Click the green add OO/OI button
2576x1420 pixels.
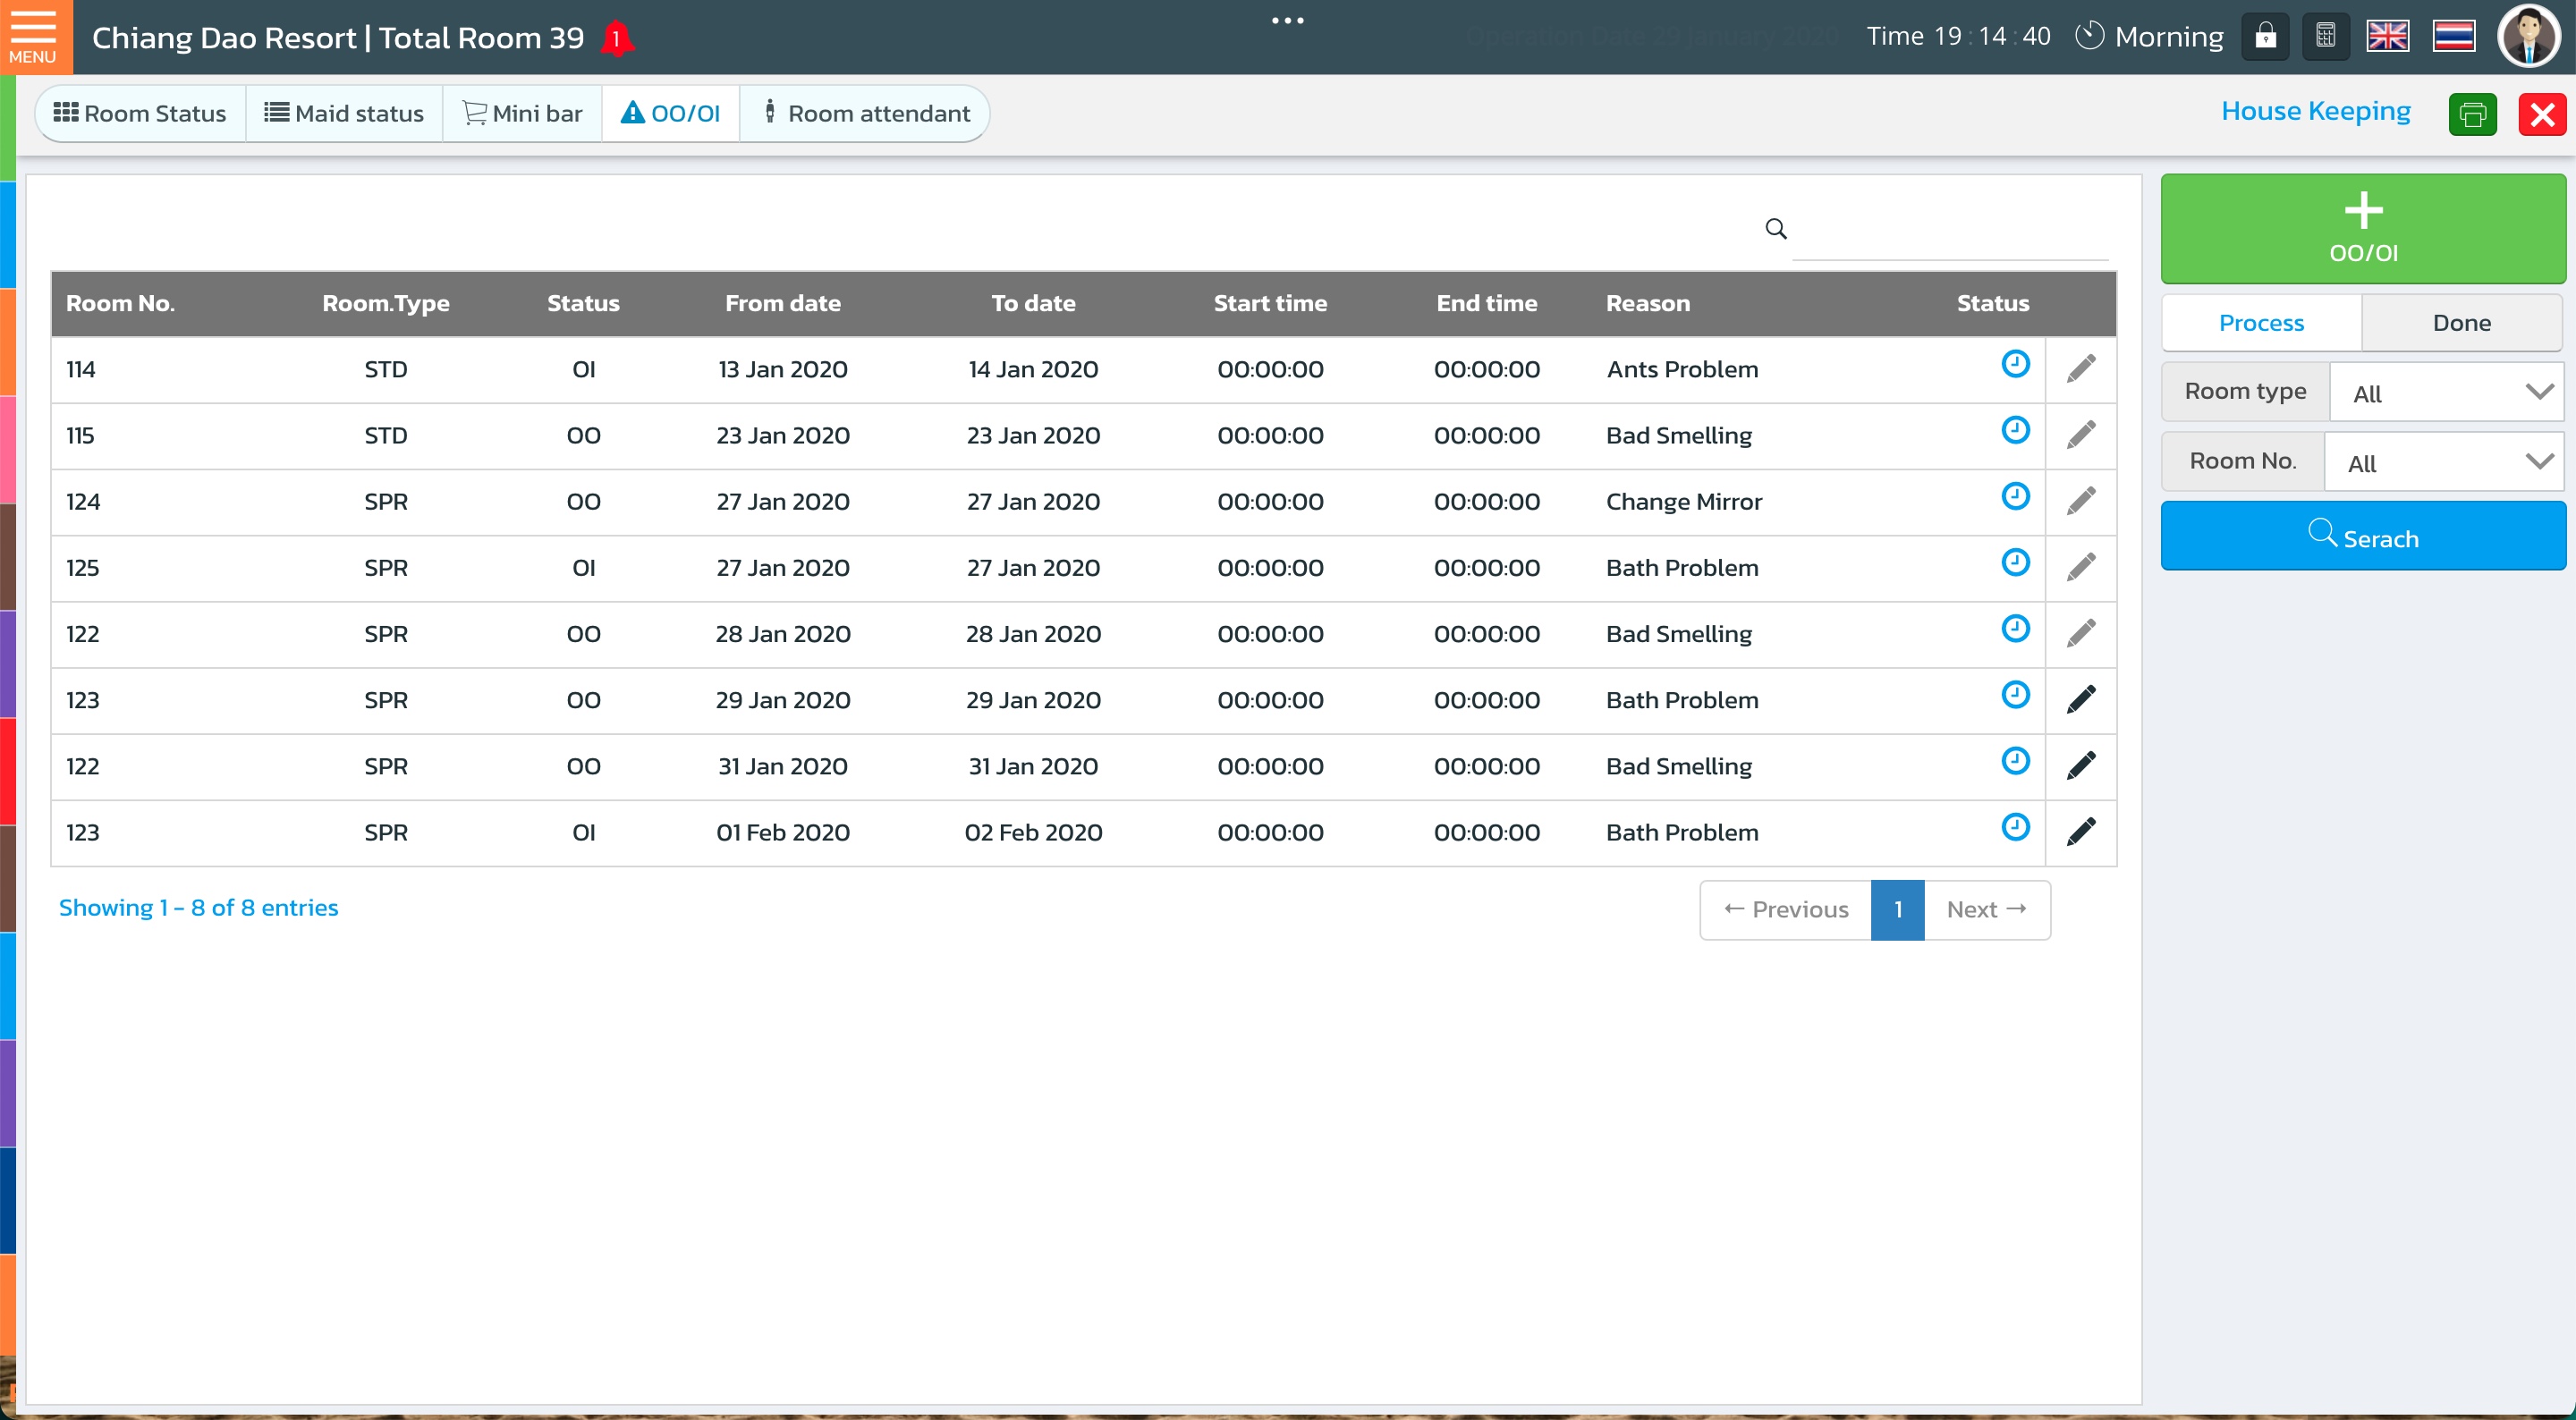2363,229
